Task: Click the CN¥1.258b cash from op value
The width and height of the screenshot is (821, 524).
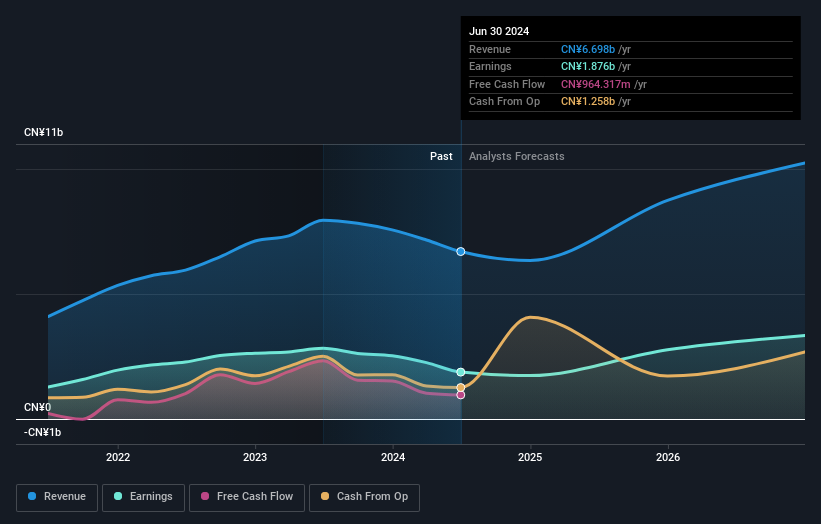Action: [588, 102]
